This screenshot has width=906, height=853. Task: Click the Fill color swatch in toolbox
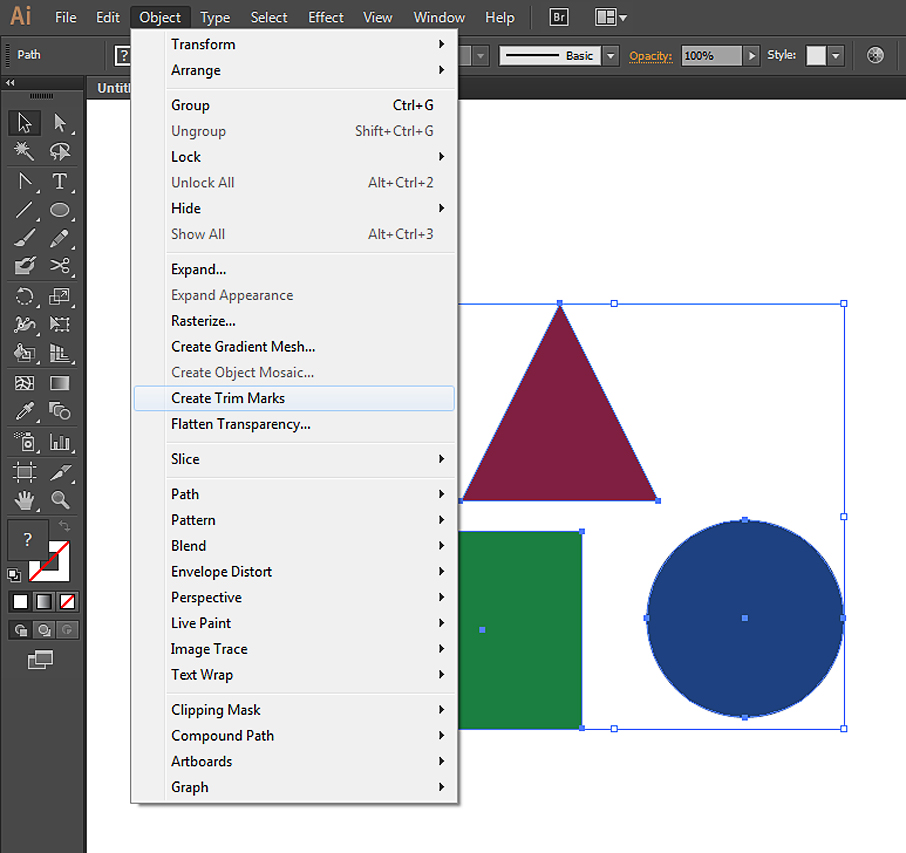27,541
